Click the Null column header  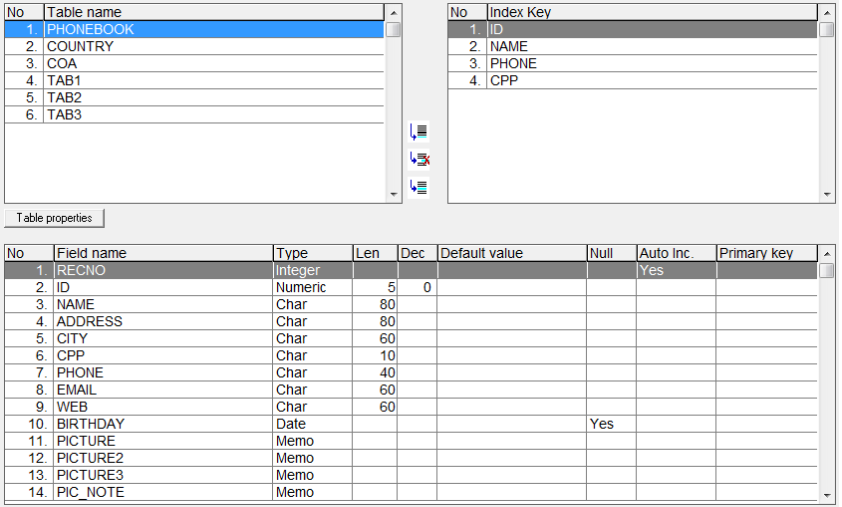pyautogui.click(x=612, y=253)
